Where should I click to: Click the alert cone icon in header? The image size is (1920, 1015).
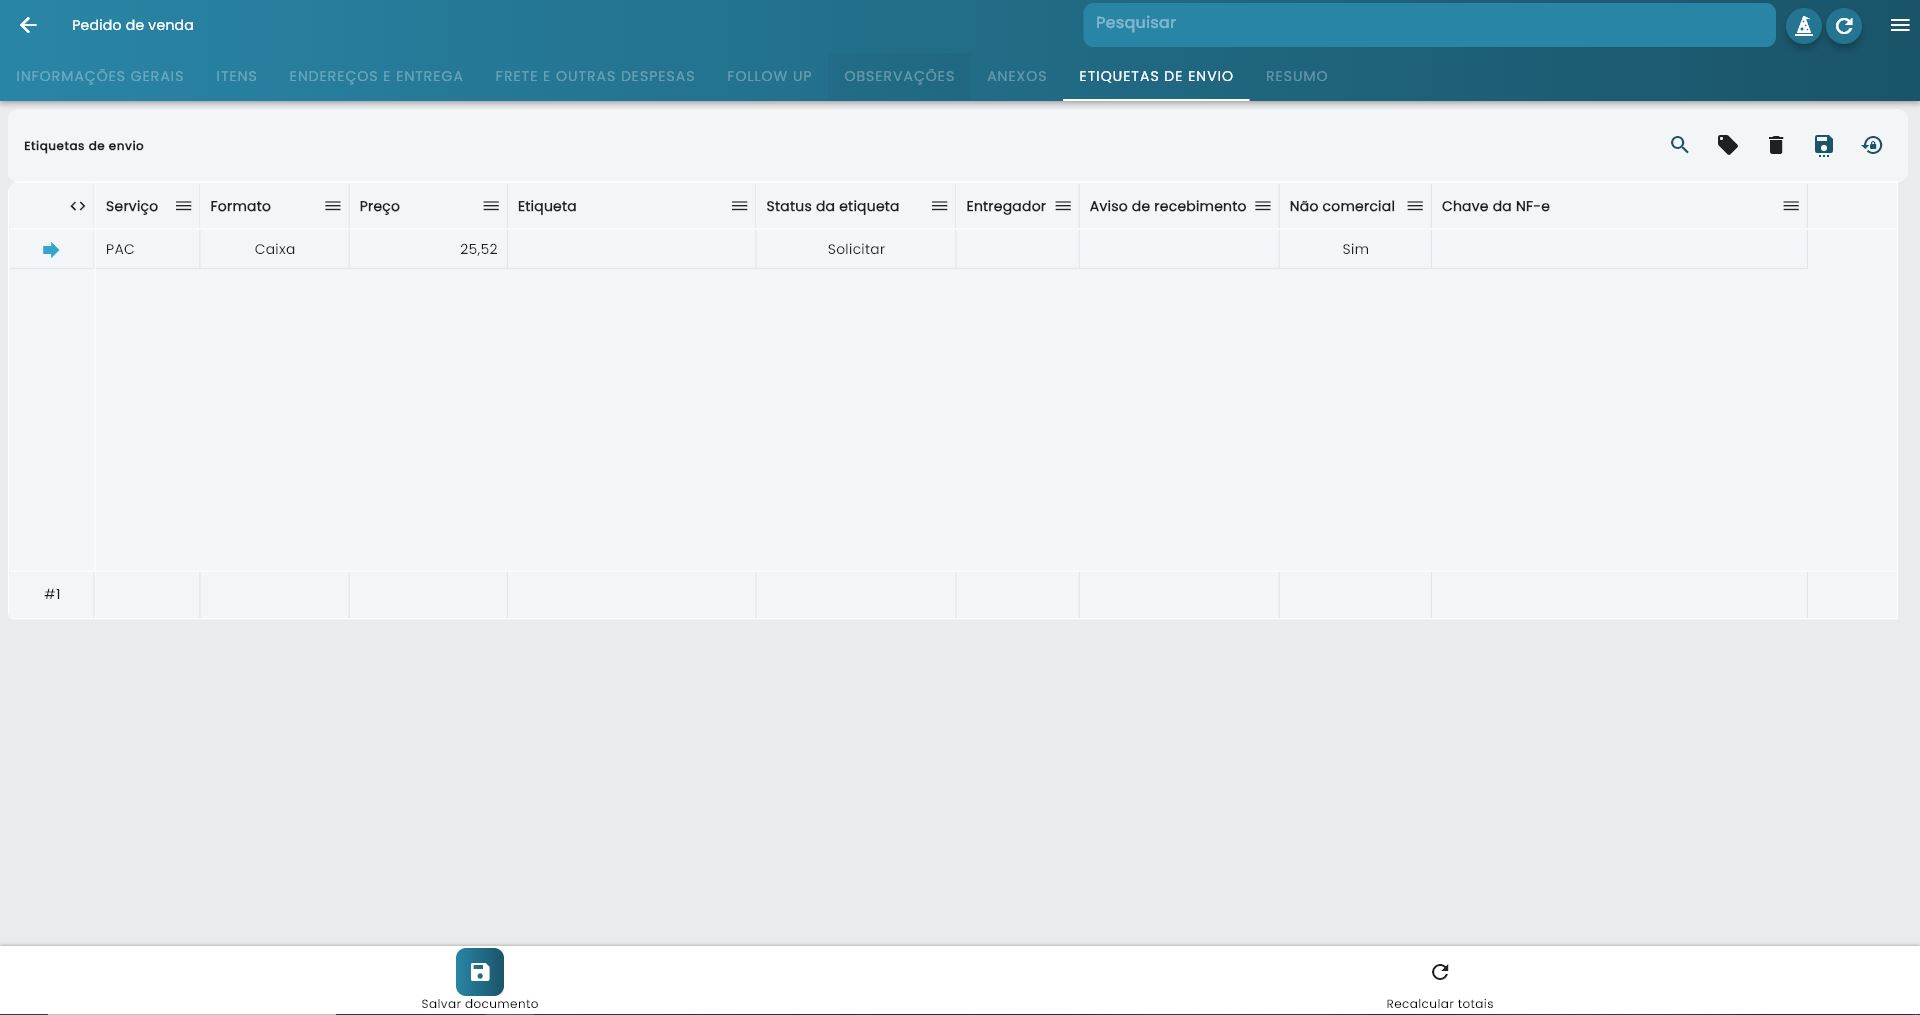[x=1803, y=25]
